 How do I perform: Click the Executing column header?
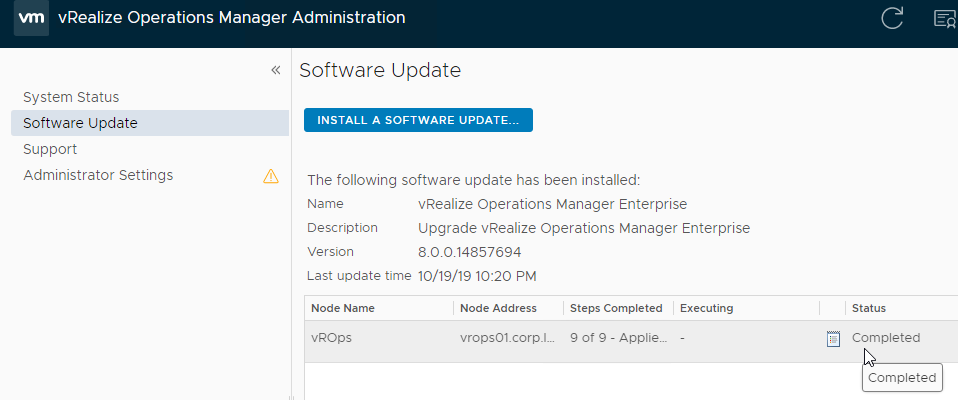point(706,308)
